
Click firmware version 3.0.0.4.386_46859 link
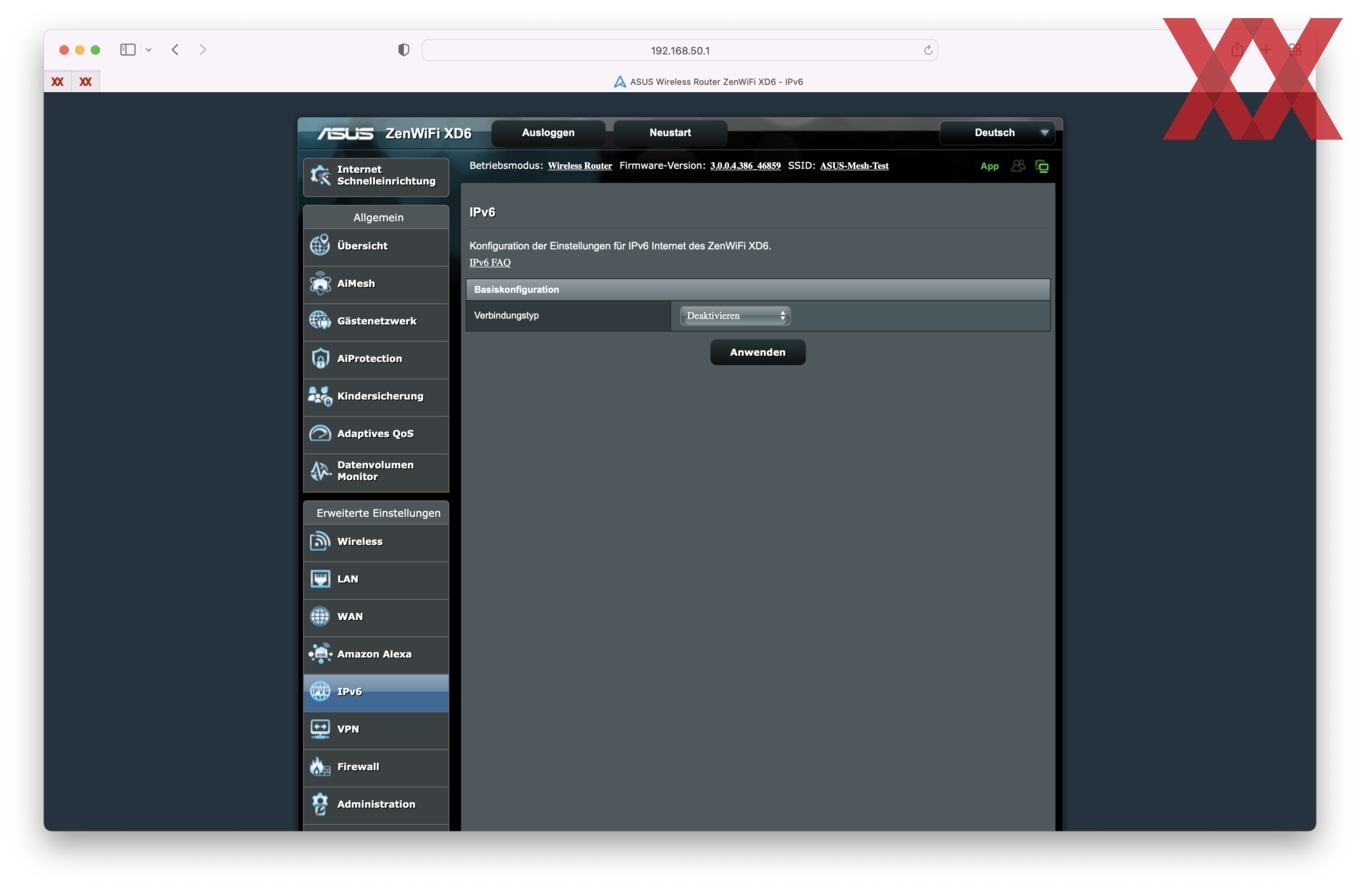click(745, 166)
